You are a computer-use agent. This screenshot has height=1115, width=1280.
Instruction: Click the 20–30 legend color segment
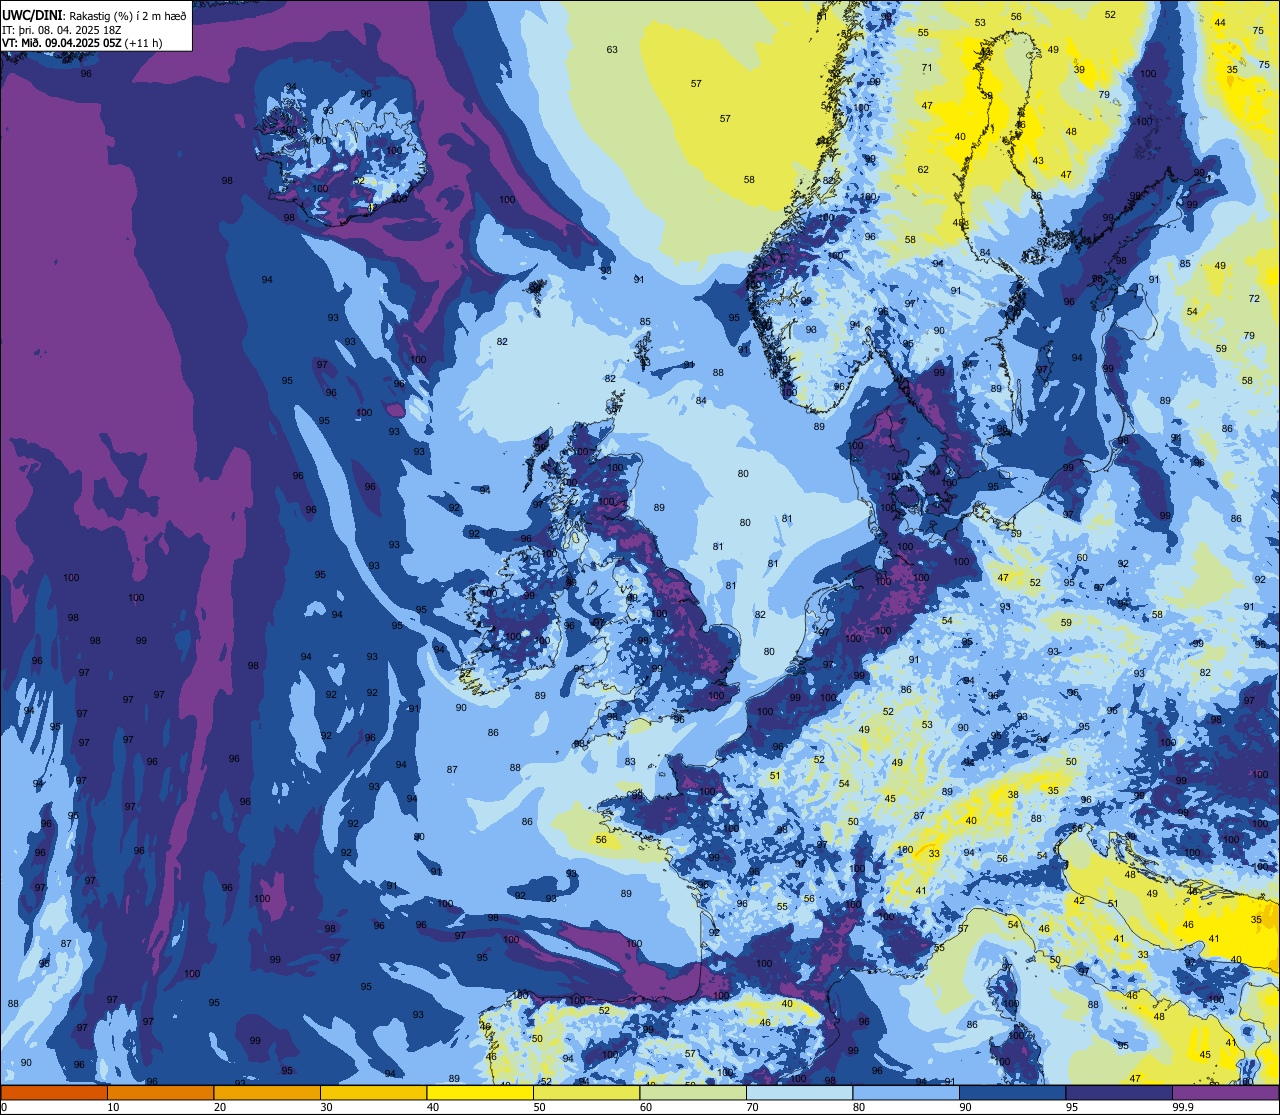pos(267,1093)
